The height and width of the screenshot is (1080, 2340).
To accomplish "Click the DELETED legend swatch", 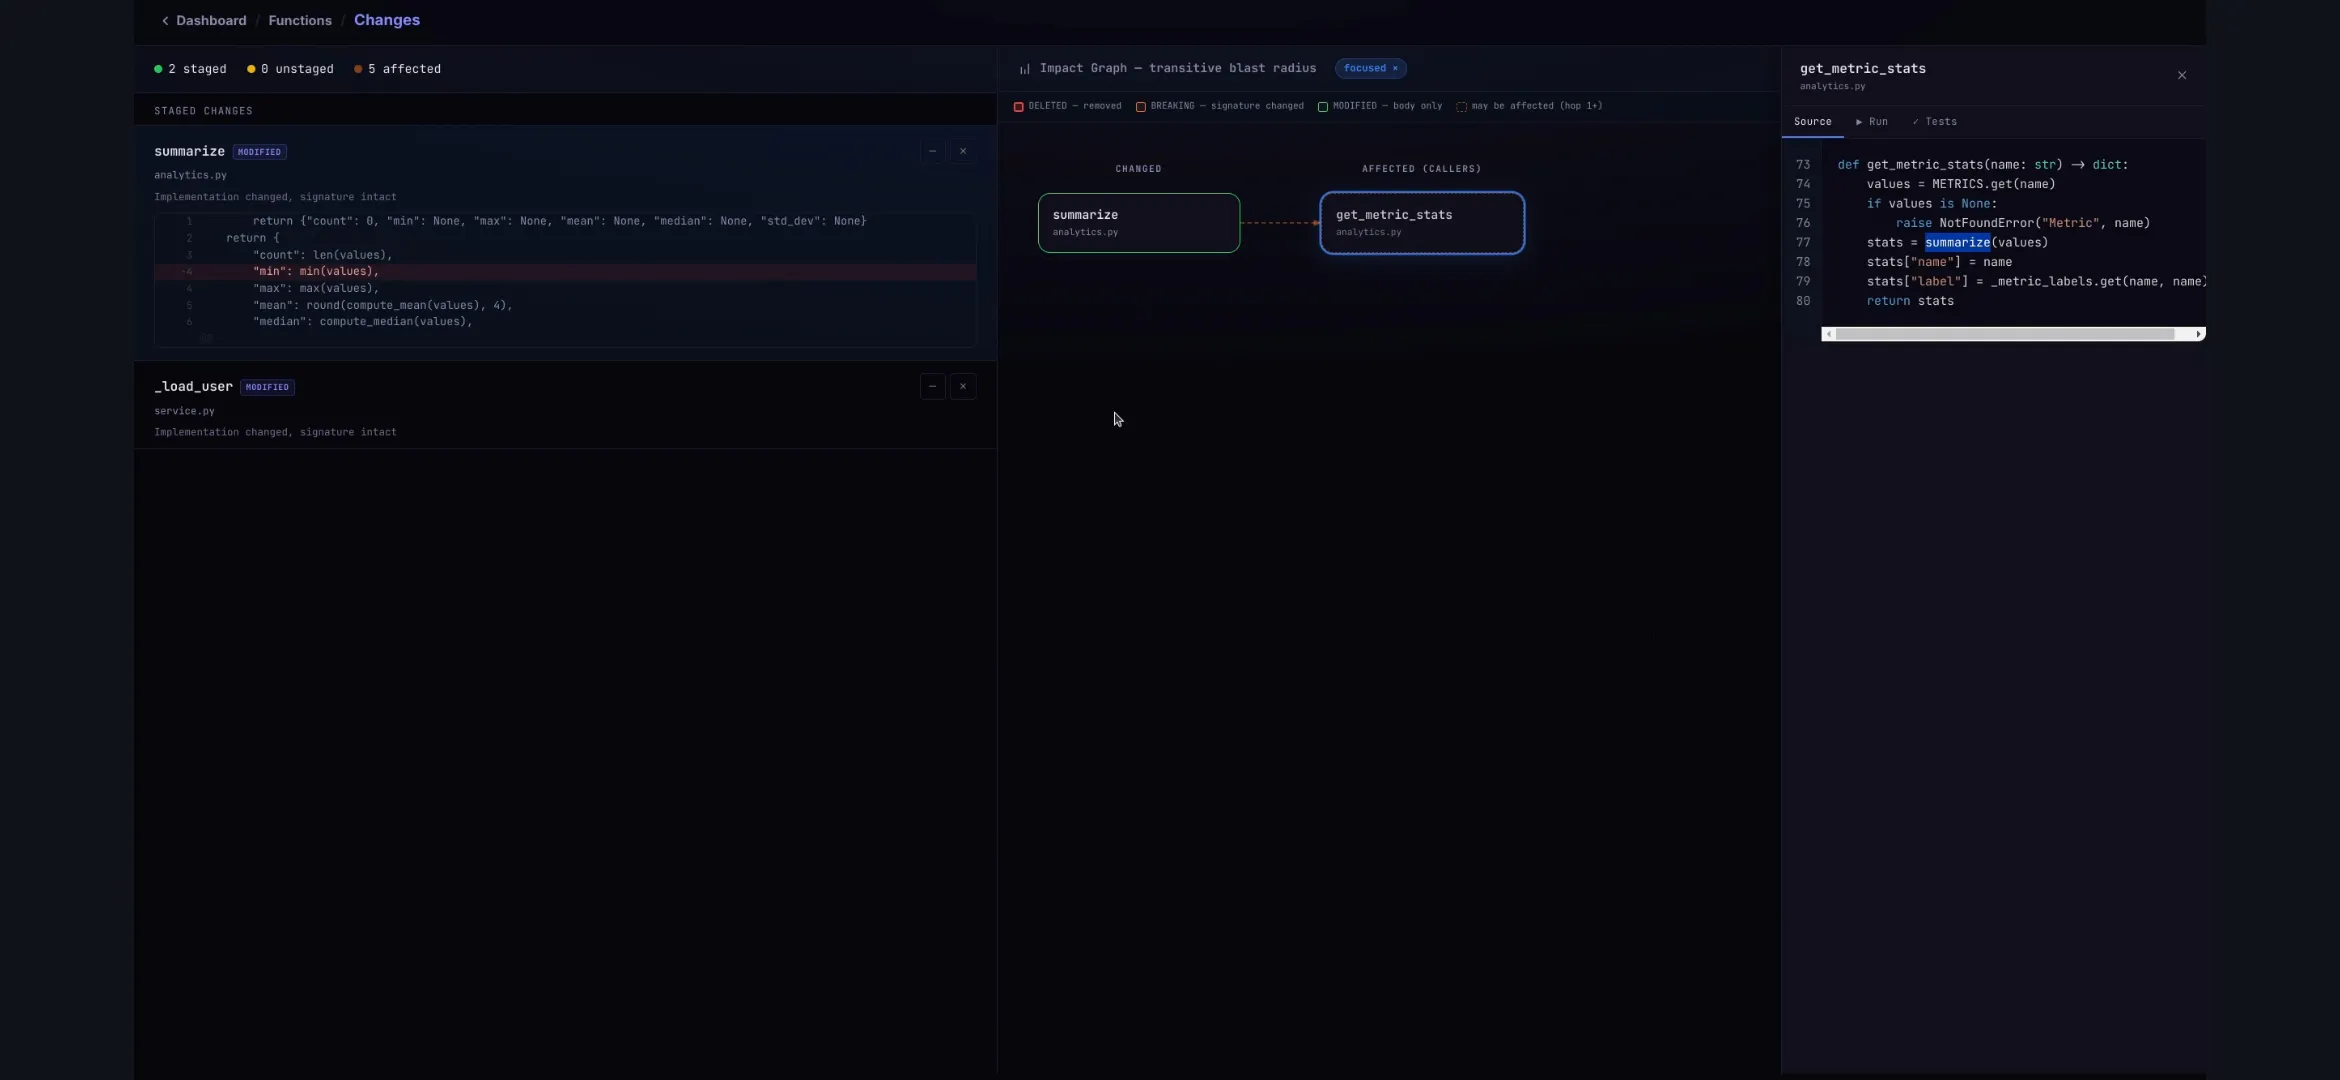I will [x=1018, y=107].
